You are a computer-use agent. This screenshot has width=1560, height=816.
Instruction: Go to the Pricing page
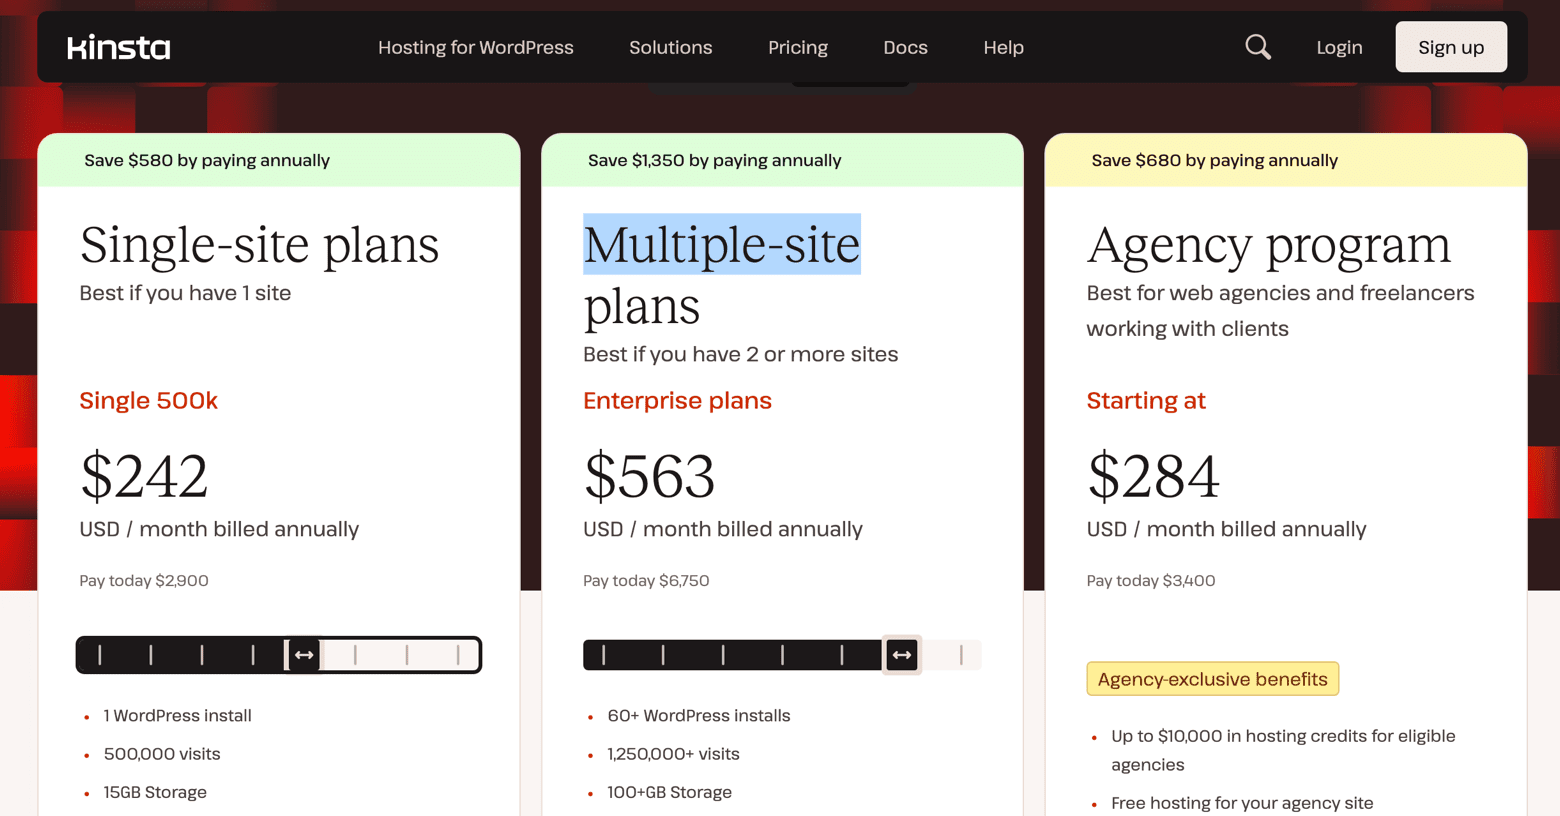[798, 47]
